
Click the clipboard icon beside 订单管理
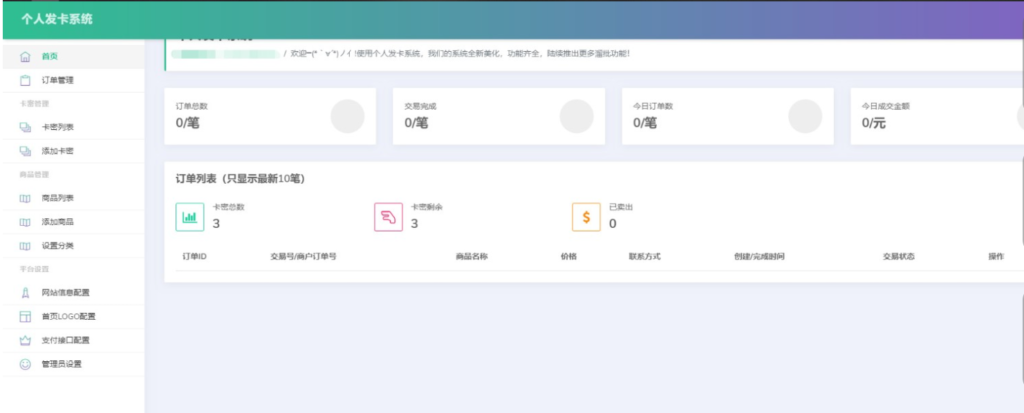(x=25, y=80)
